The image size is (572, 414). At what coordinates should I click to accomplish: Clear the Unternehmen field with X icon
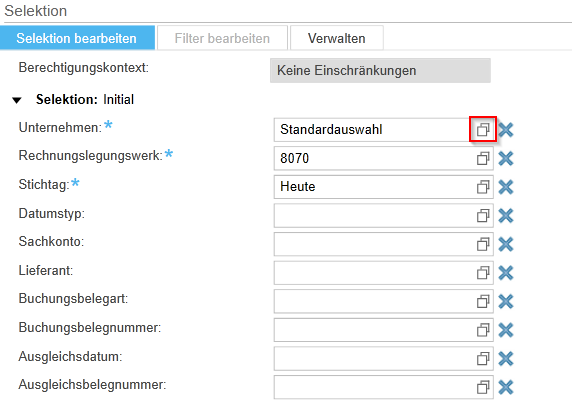(x=506, y=129)
